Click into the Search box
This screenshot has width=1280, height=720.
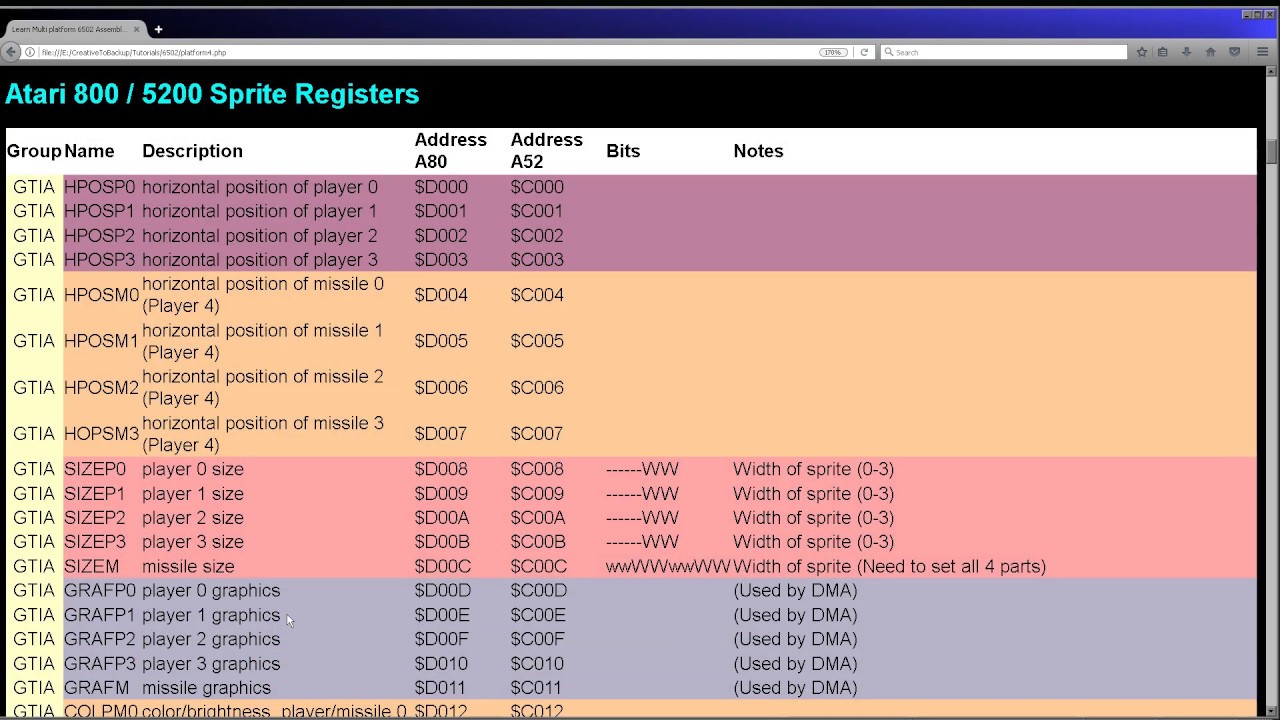[1005, 52]
